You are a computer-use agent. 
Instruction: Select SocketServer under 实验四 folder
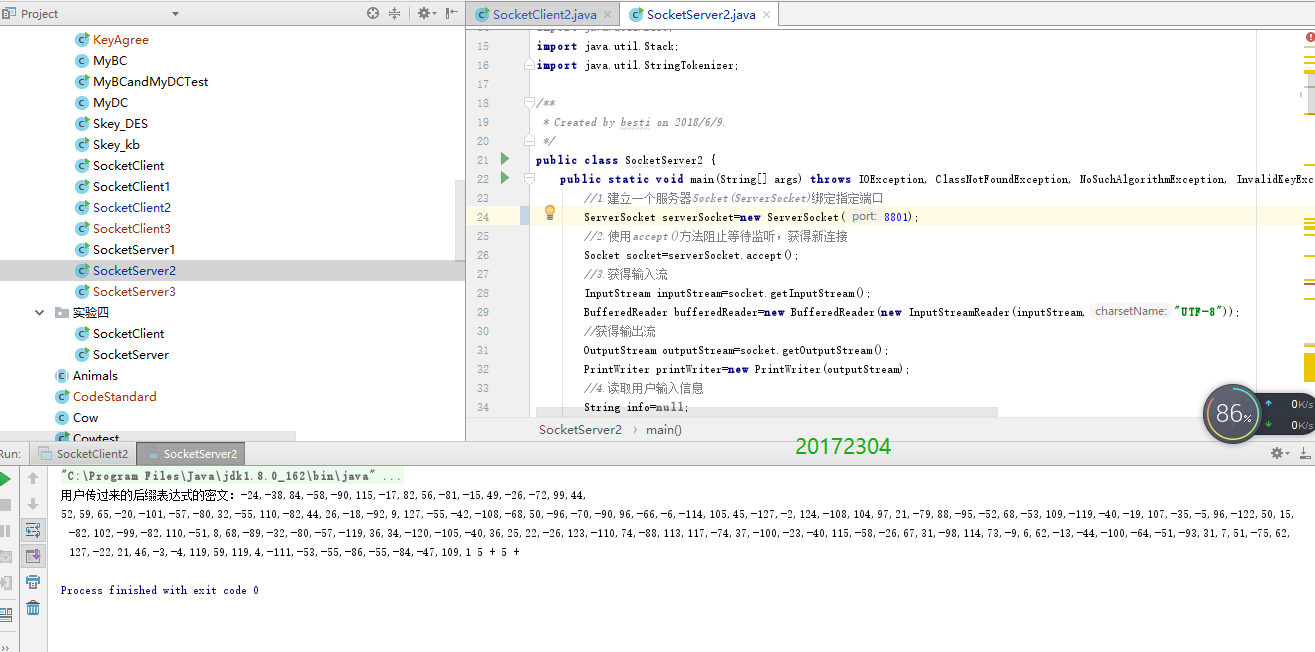[x=131, y=355]
